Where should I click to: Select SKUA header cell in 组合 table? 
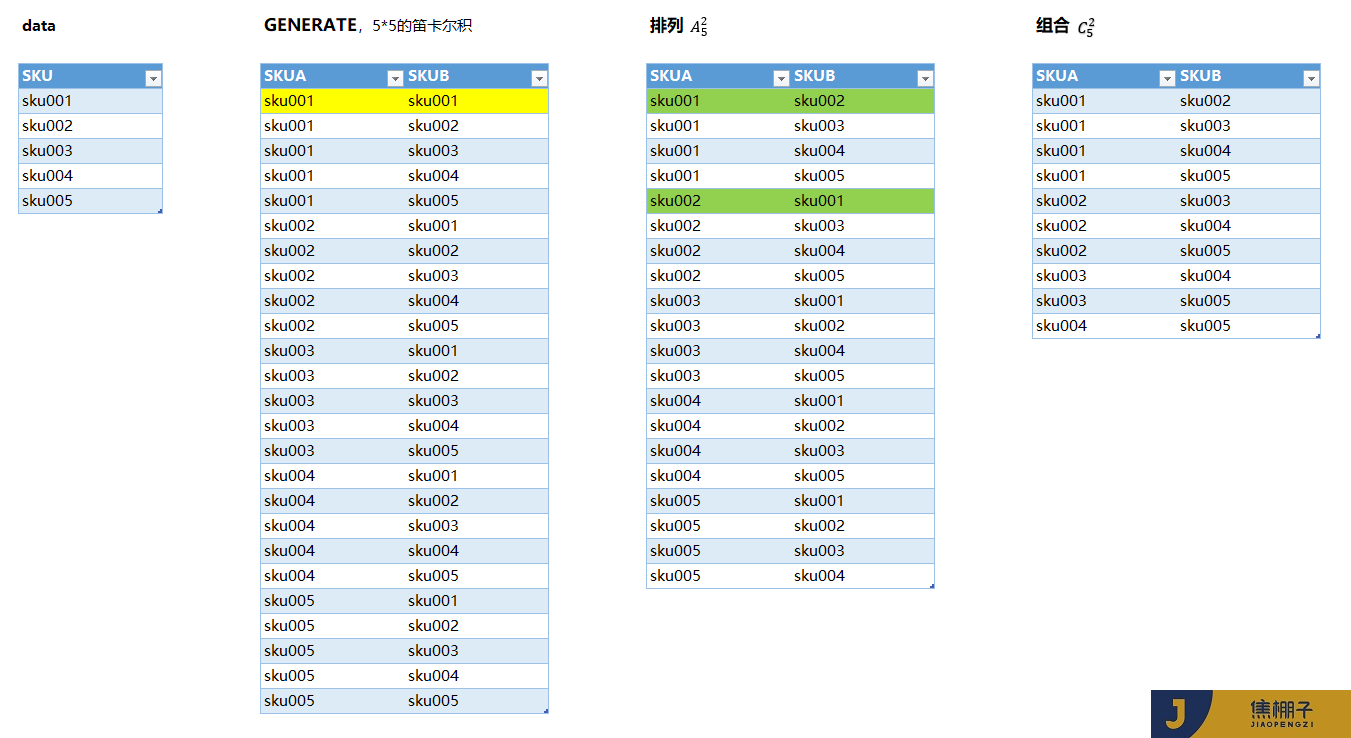[1104, 76]
